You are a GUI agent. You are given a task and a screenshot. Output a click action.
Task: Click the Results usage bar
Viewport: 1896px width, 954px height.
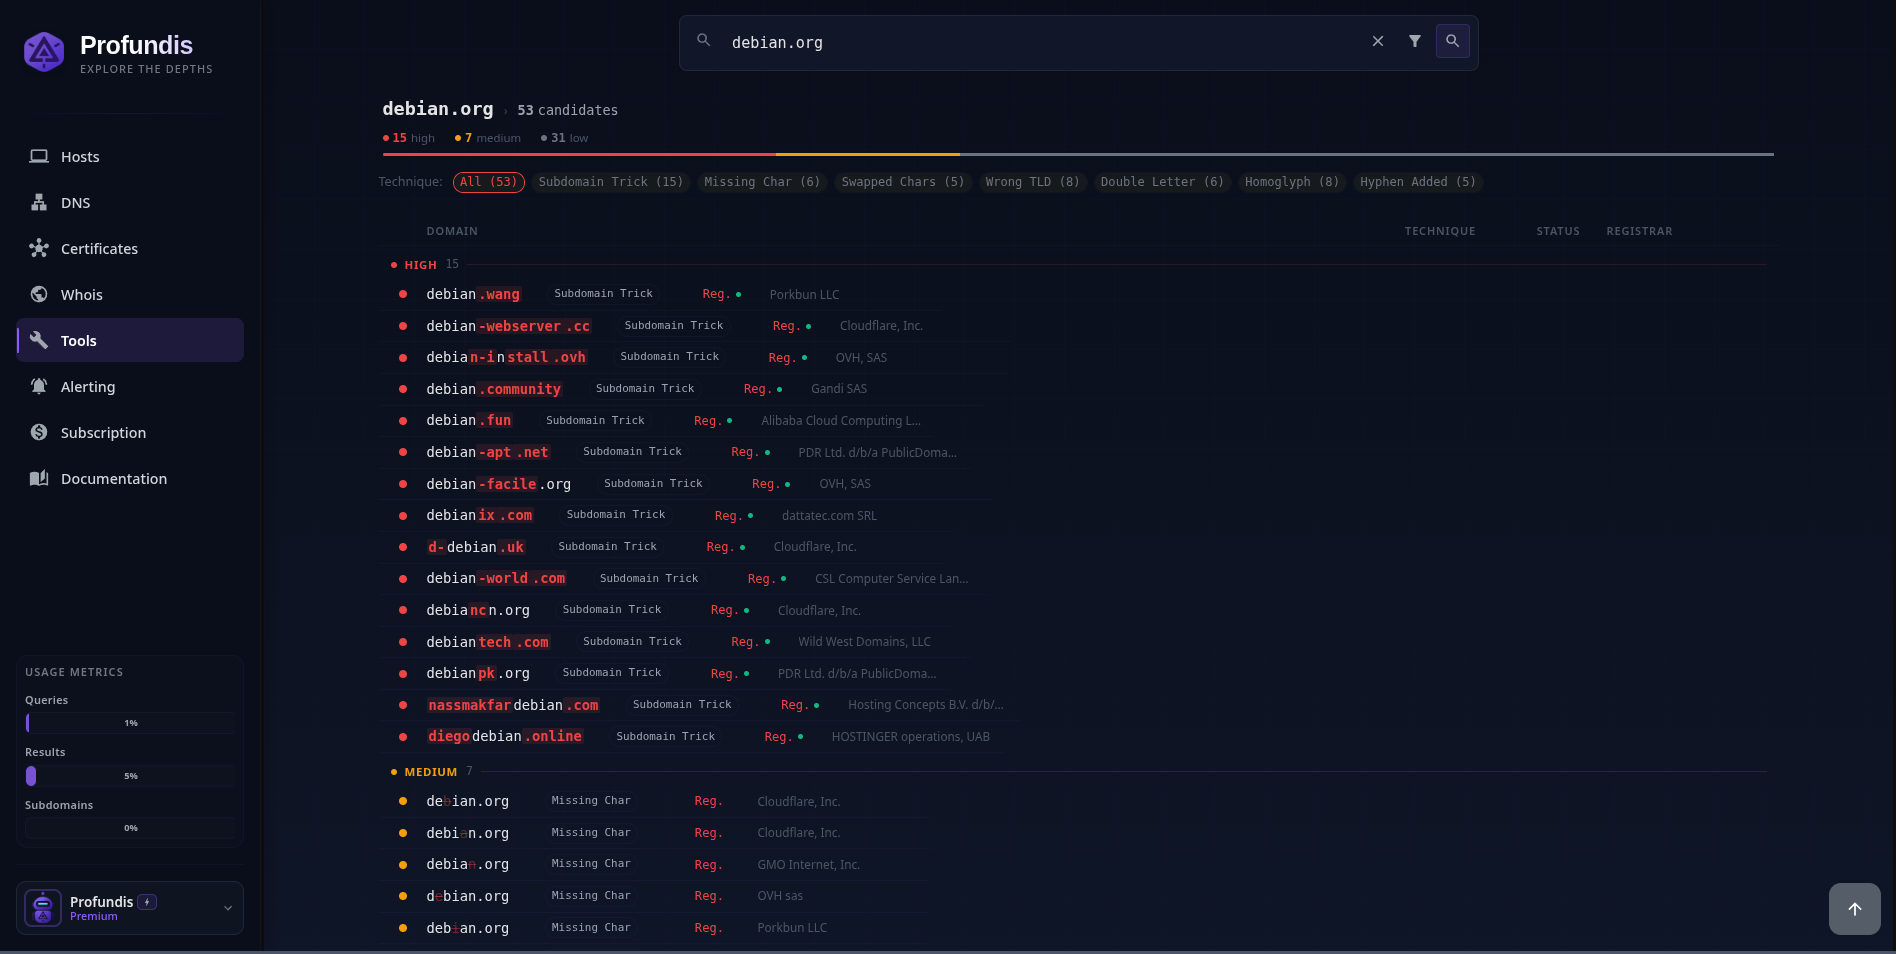pos(130,776)
